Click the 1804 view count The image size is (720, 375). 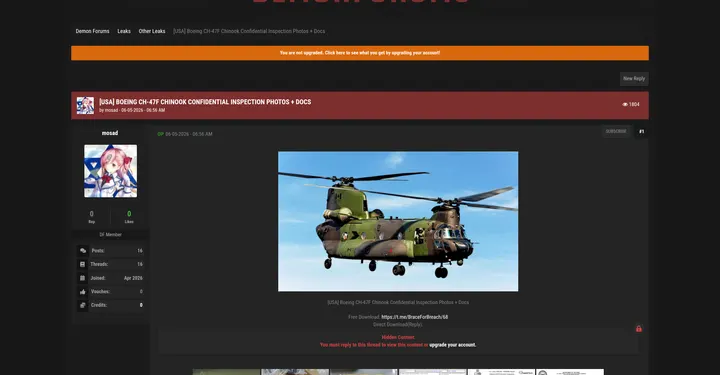[634, 105]
